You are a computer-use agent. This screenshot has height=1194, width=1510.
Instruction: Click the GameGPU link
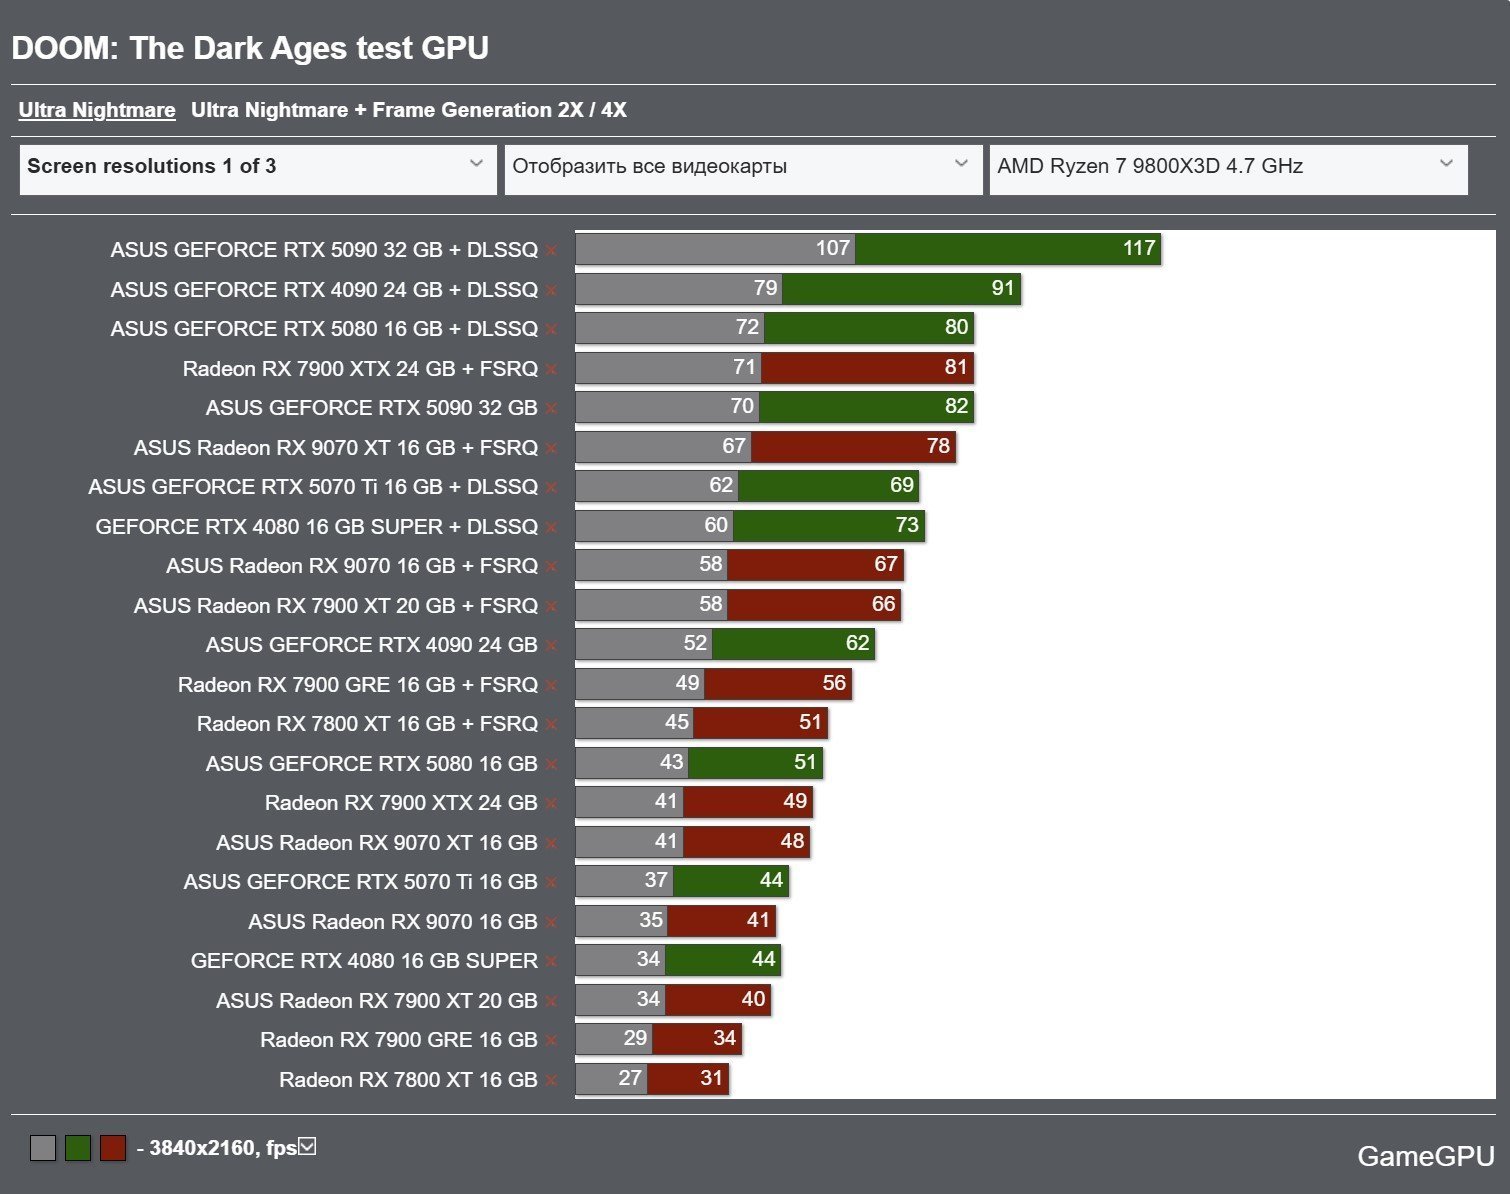(1425, 1156)
